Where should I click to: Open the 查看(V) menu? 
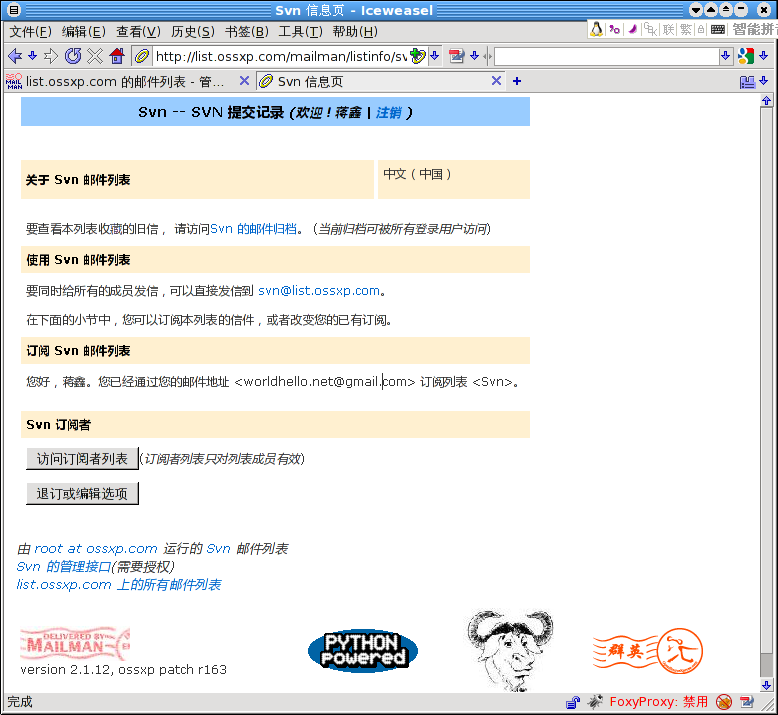point(138,32)
